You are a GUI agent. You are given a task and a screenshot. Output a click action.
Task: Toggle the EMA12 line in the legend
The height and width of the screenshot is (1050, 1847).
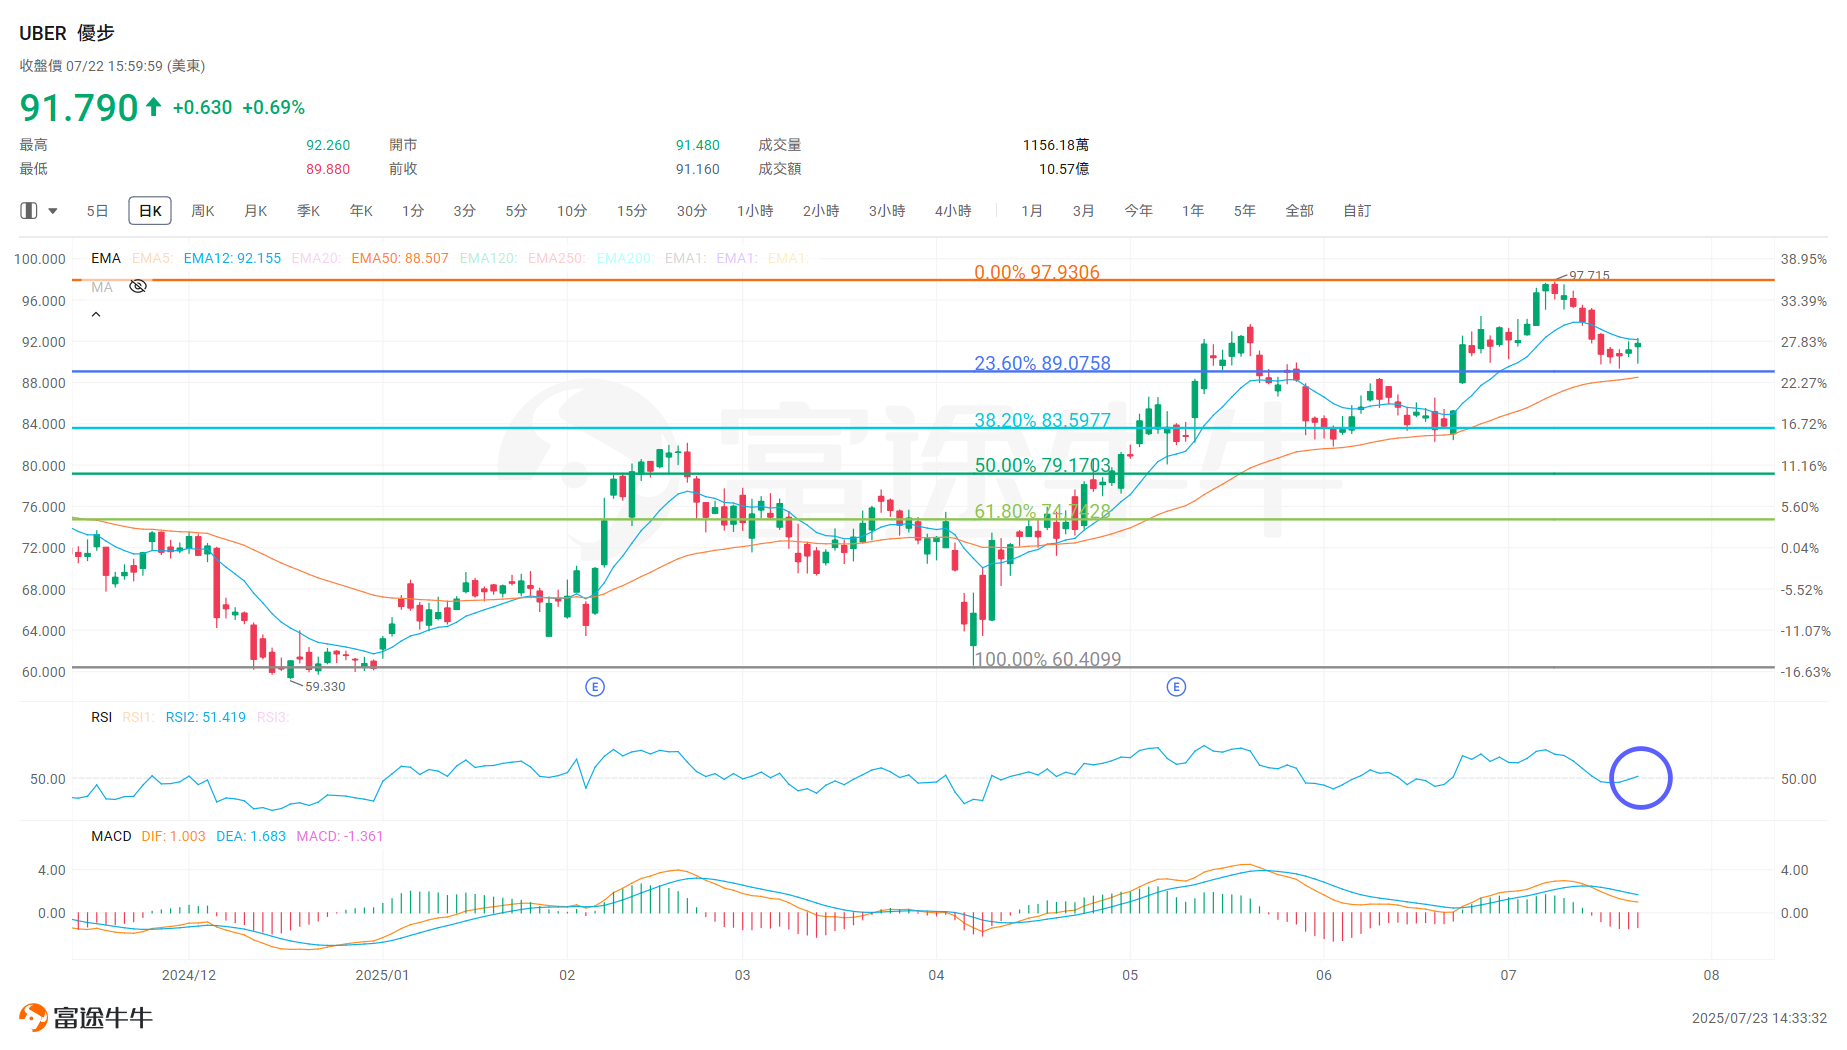point(232,258)
